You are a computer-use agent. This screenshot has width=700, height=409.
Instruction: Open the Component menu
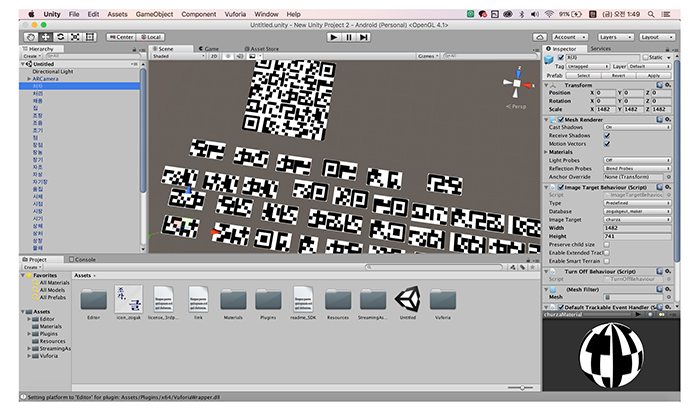[x=199, y=14]
